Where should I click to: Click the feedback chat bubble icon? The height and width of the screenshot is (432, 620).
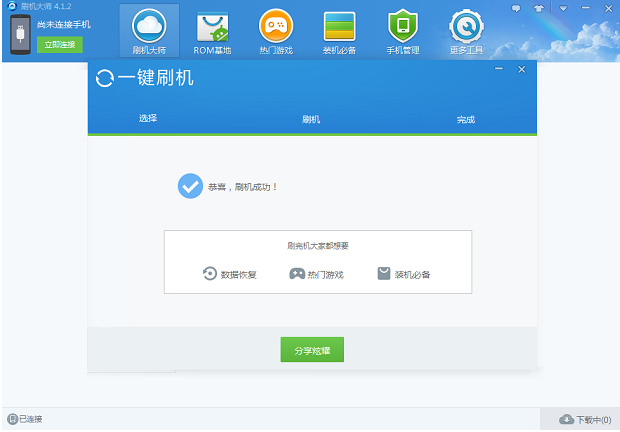point(517,8)
